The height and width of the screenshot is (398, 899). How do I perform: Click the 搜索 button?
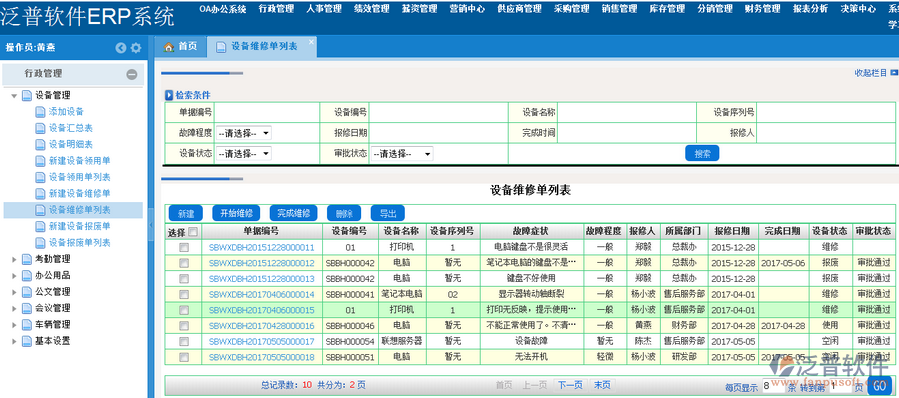click(x=702, y=153)
